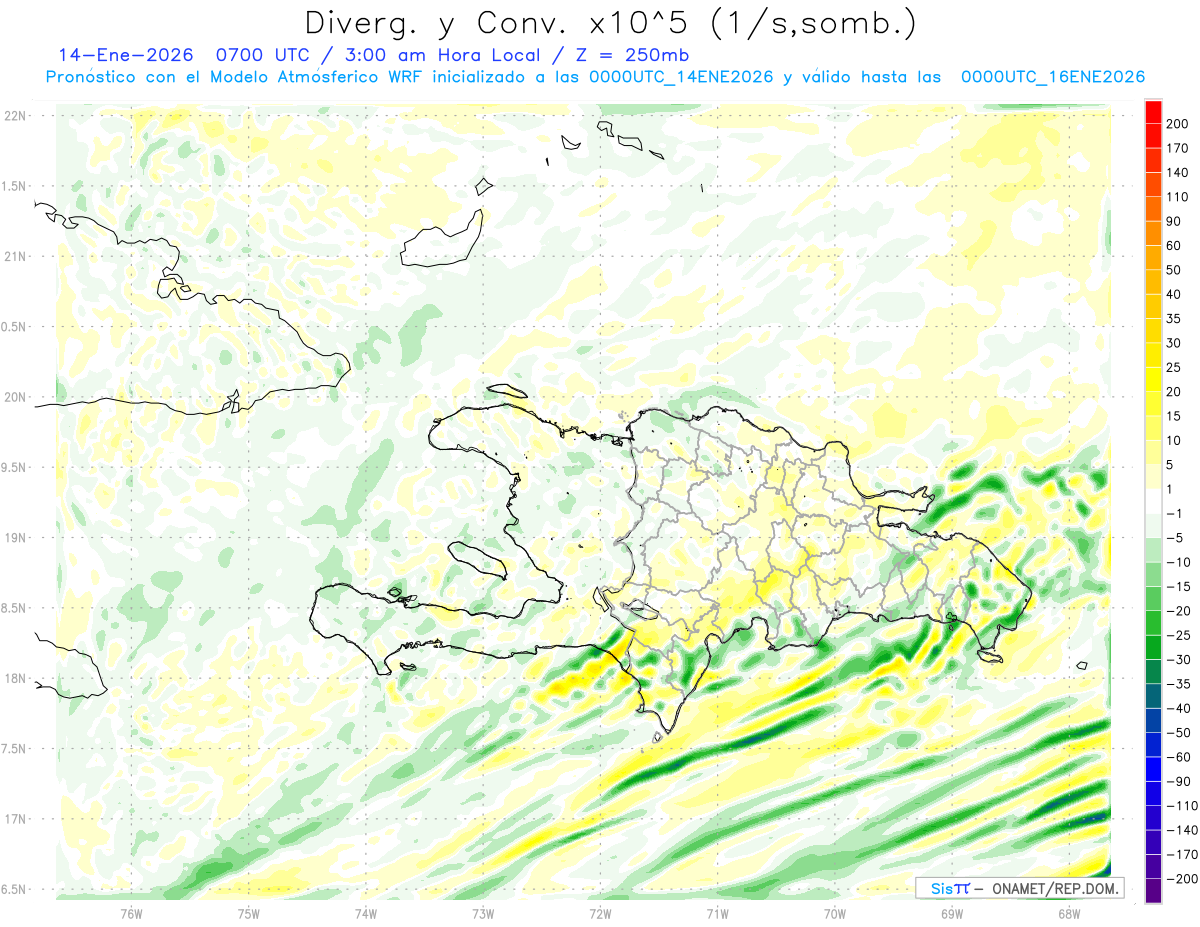Click the '19N' latitude label
1200x927 pixels.
pos(14,538)
